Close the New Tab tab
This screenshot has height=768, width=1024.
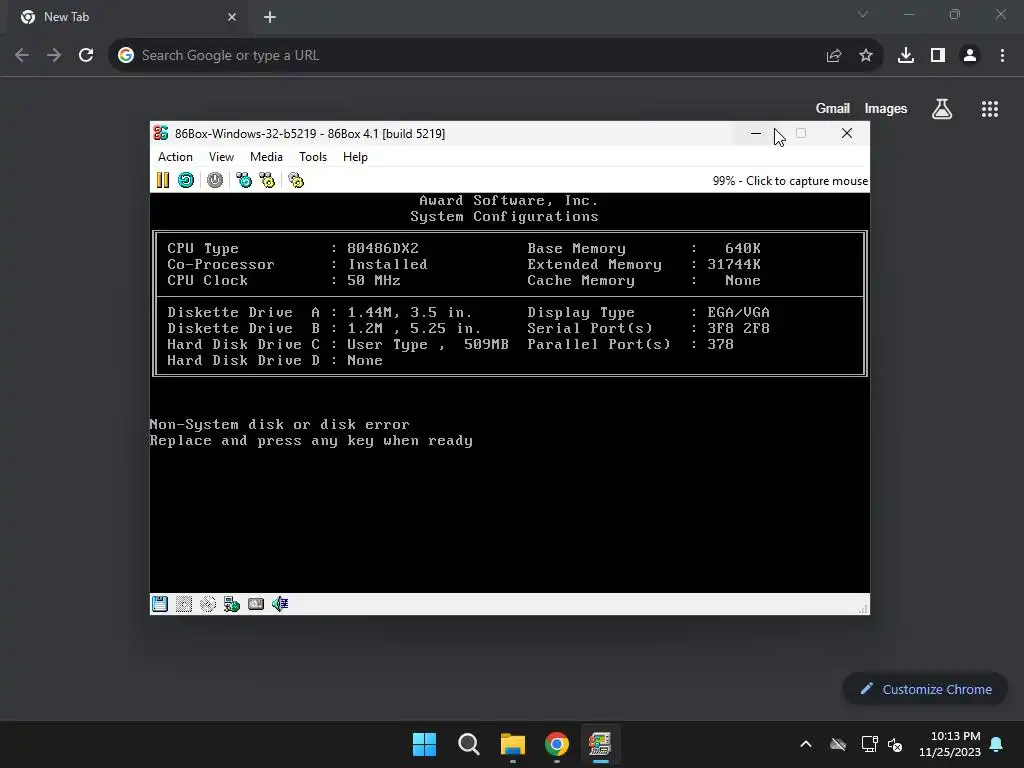[232, 17]
